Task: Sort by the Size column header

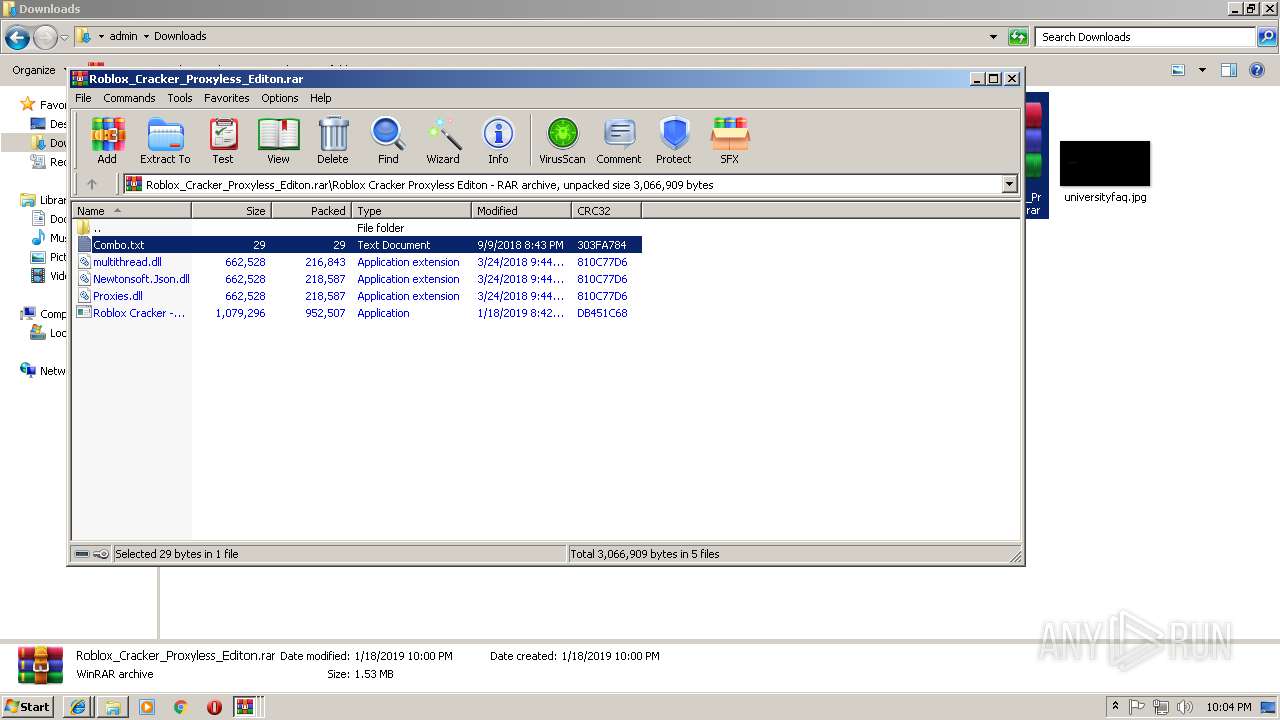Action: (231, 211)
